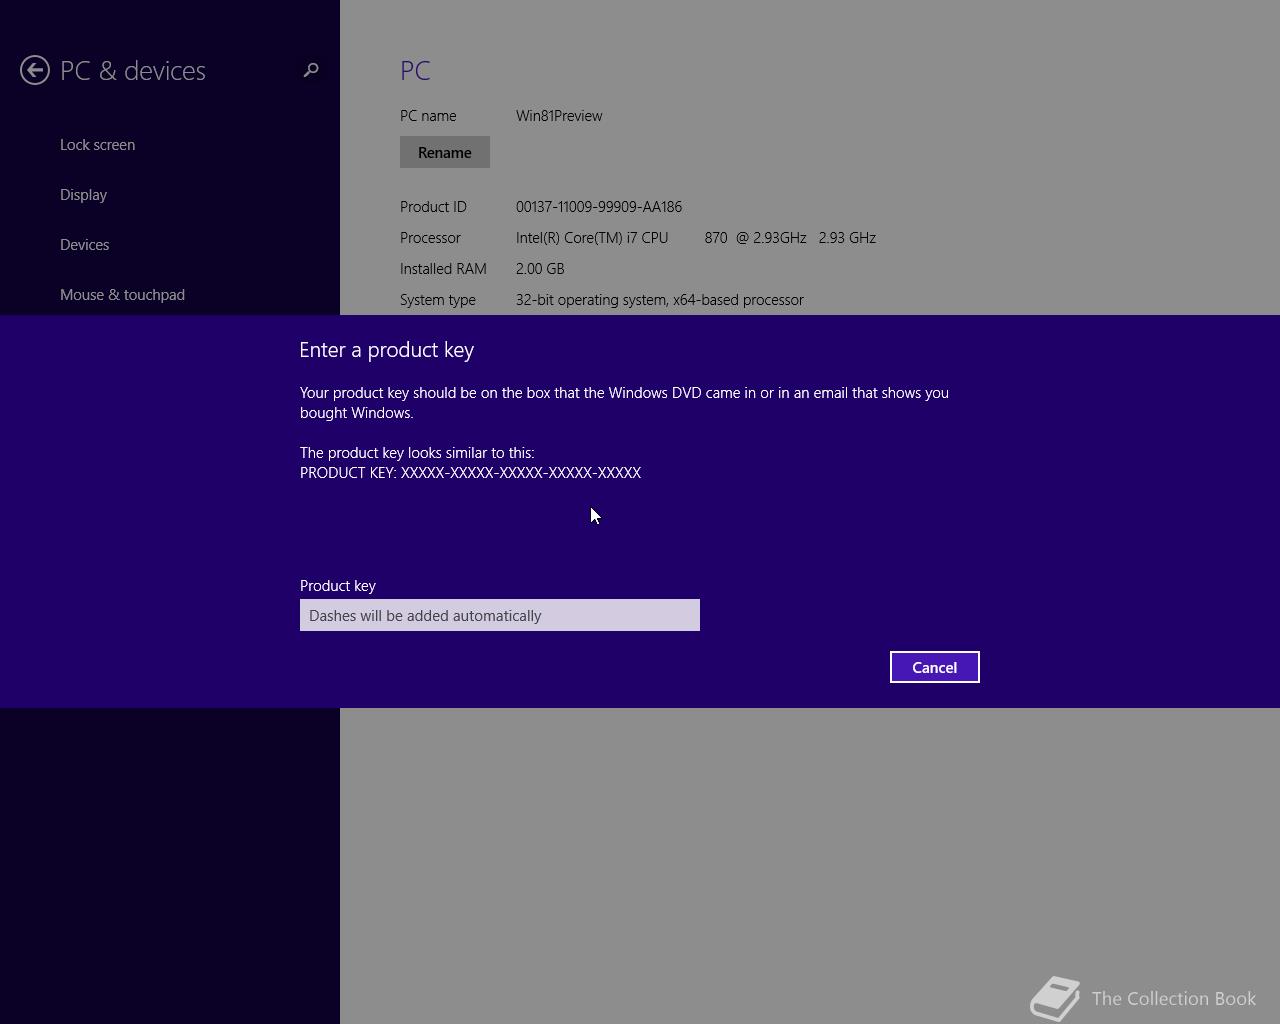Screen dimensions: 1280x1024
Task: Go to the Devices section
Action: (85, 245)
